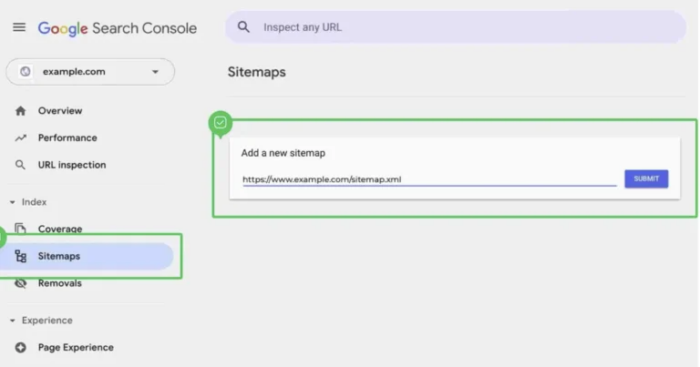Click the Google Search Console logo
Screen dimensions: 700x367
click(x=117, y=29)
